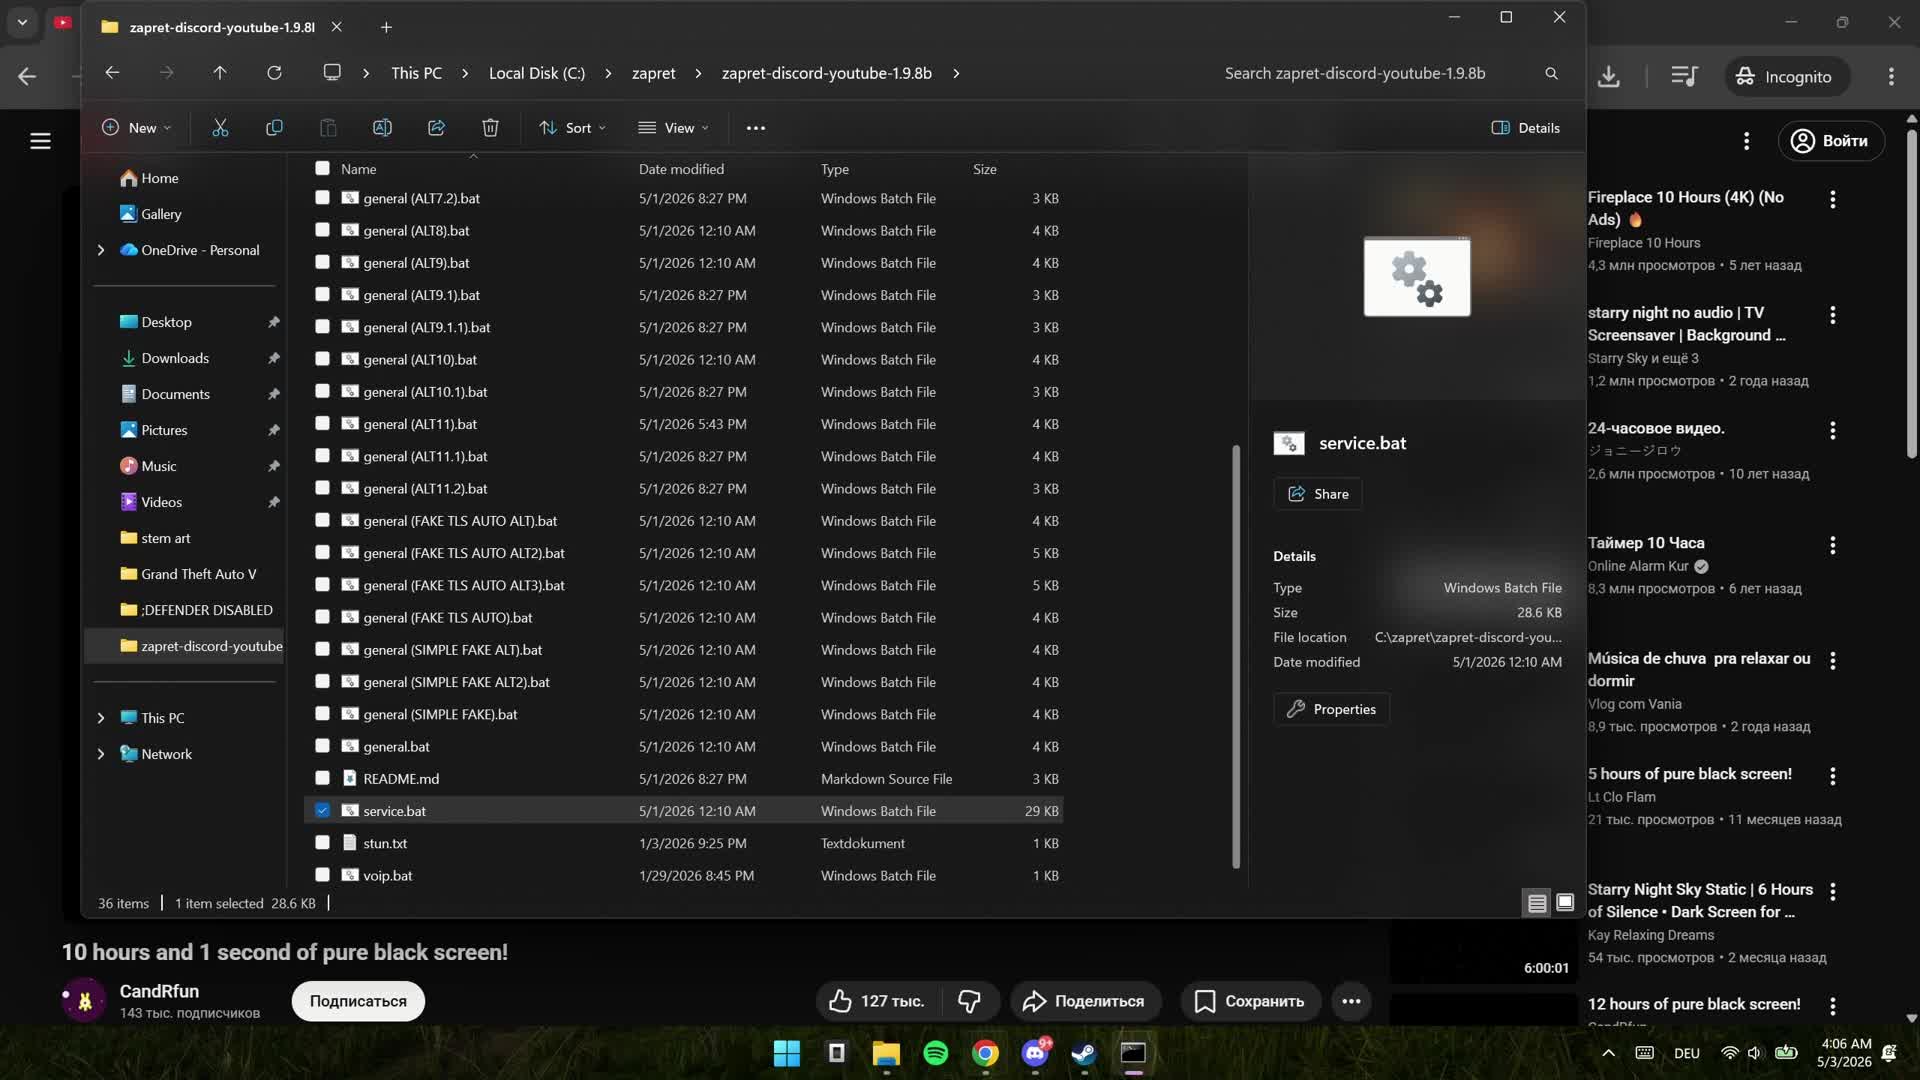Open the See more three-dot toolbar menu
The height and width of the screenshot is (1080, 1920).
(756, 128)
